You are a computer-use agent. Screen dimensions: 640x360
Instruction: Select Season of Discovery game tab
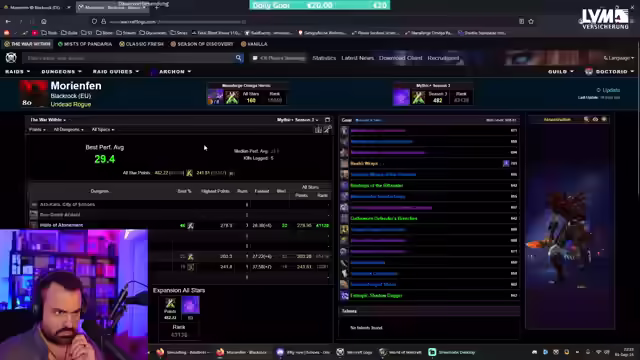(202, 44)
